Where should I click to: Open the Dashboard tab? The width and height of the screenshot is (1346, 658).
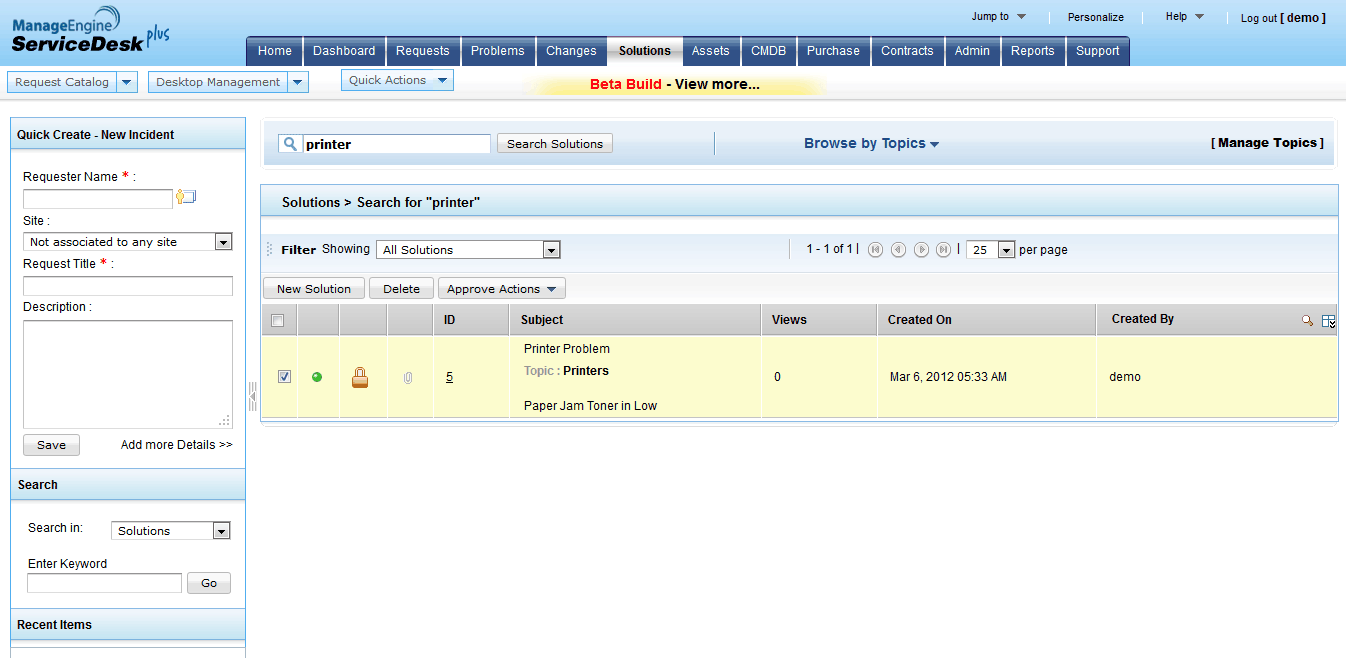[344, 51]
